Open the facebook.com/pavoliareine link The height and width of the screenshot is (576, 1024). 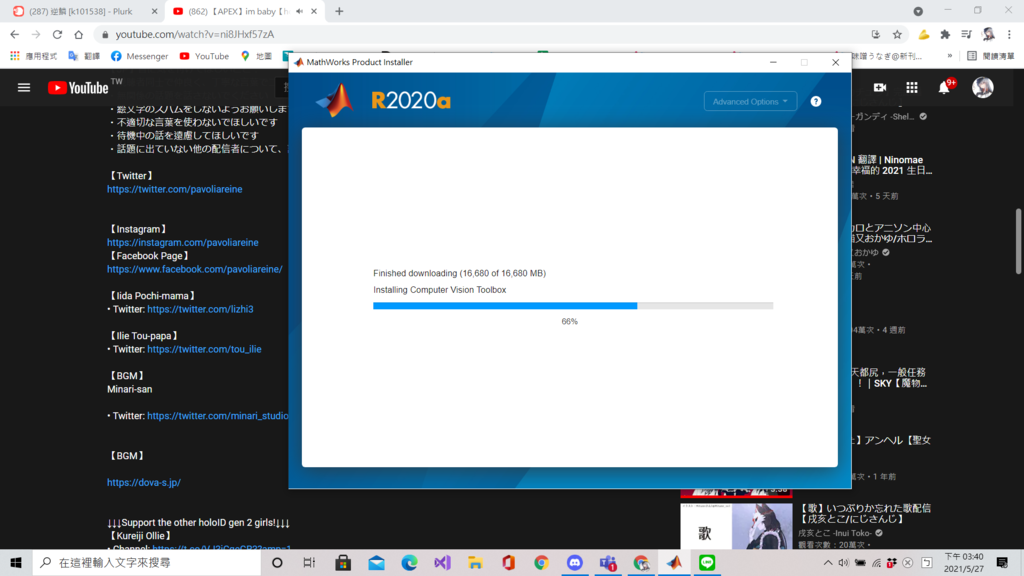[195, 269]
